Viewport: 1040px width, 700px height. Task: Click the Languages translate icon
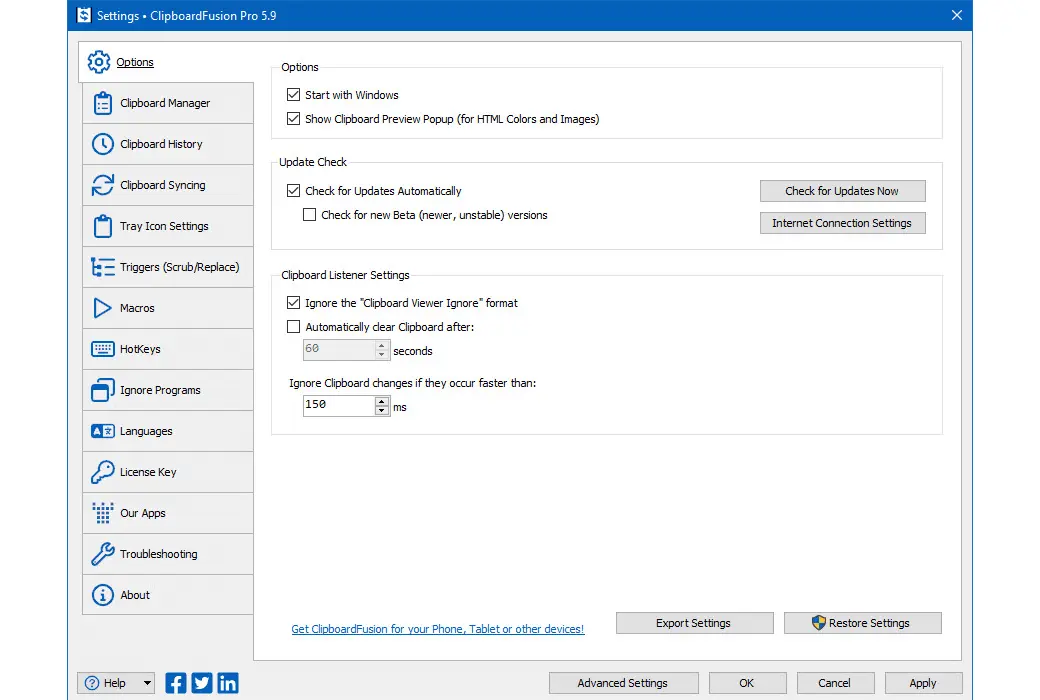(x=103, y=431)
